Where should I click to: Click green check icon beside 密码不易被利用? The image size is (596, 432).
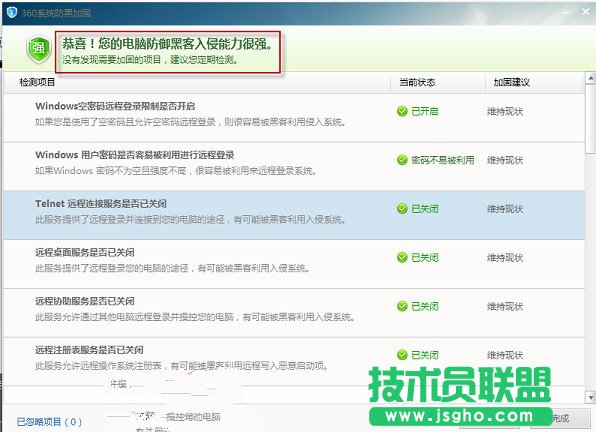pyautogui.click(x=402, y=160)
